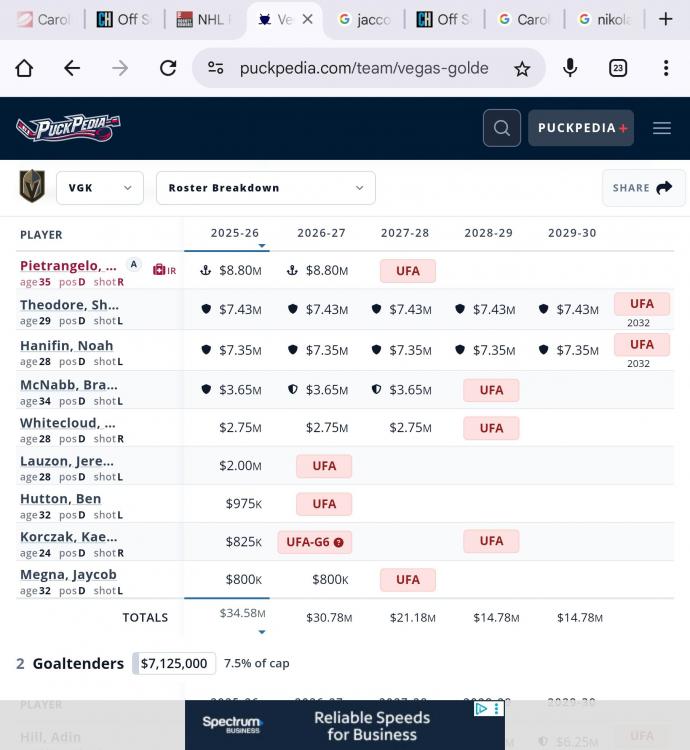Open the browser three-dot overflow menu

[x=666, y=68]
